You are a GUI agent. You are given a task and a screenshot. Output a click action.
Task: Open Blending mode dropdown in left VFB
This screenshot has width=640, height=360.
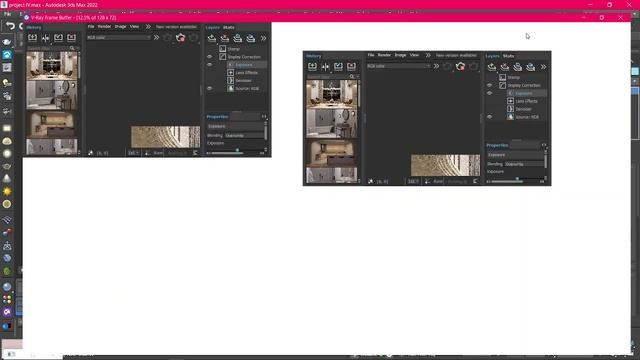244,136
